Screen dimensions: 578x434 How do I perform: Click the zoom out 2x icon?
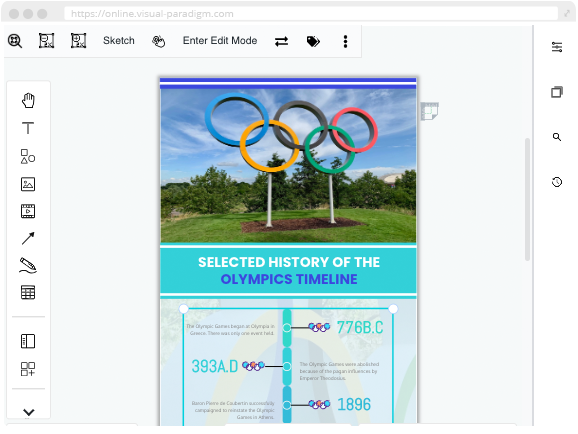click(x=47, y=41)
